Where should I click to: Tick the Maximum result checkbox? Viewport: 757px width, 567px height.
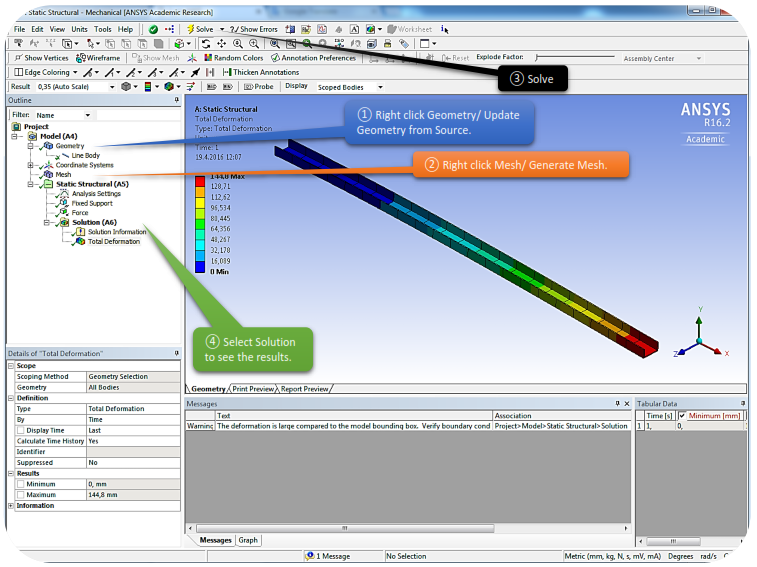(x=21, y=495)
